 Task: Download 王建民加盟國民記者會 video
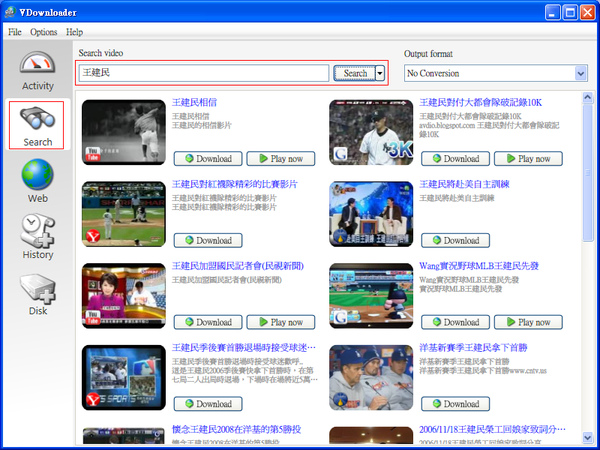[x=208, y=322]
